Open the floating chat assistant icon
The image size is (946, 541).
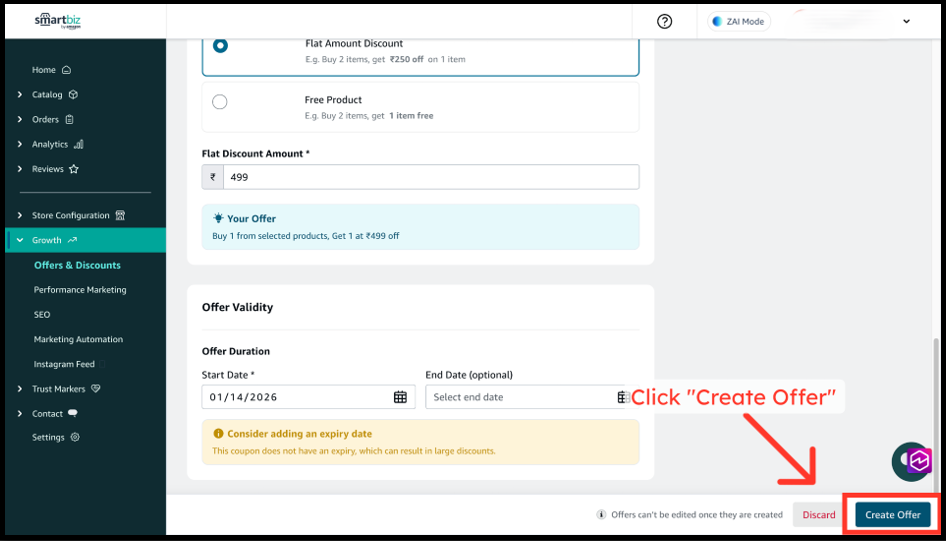coord(913,461)
